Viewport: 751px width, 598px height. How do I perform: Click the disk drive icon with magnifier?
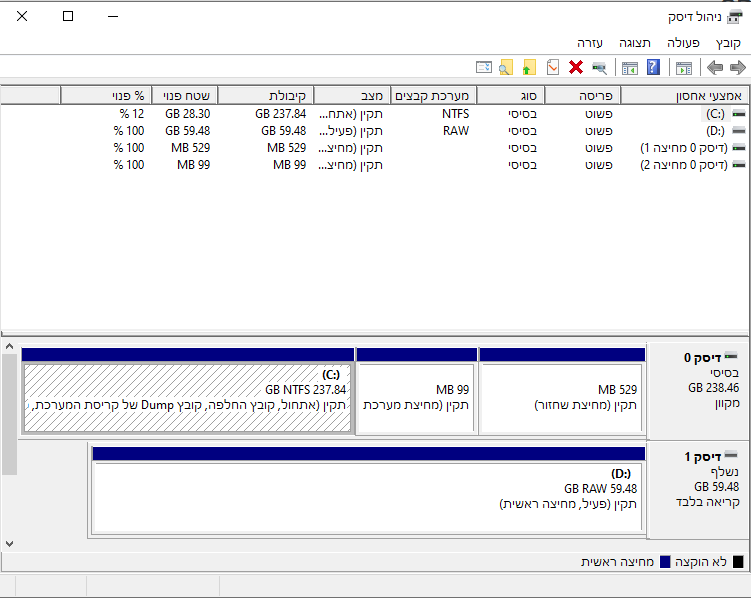pyautogui.click(x=599, y=68)
